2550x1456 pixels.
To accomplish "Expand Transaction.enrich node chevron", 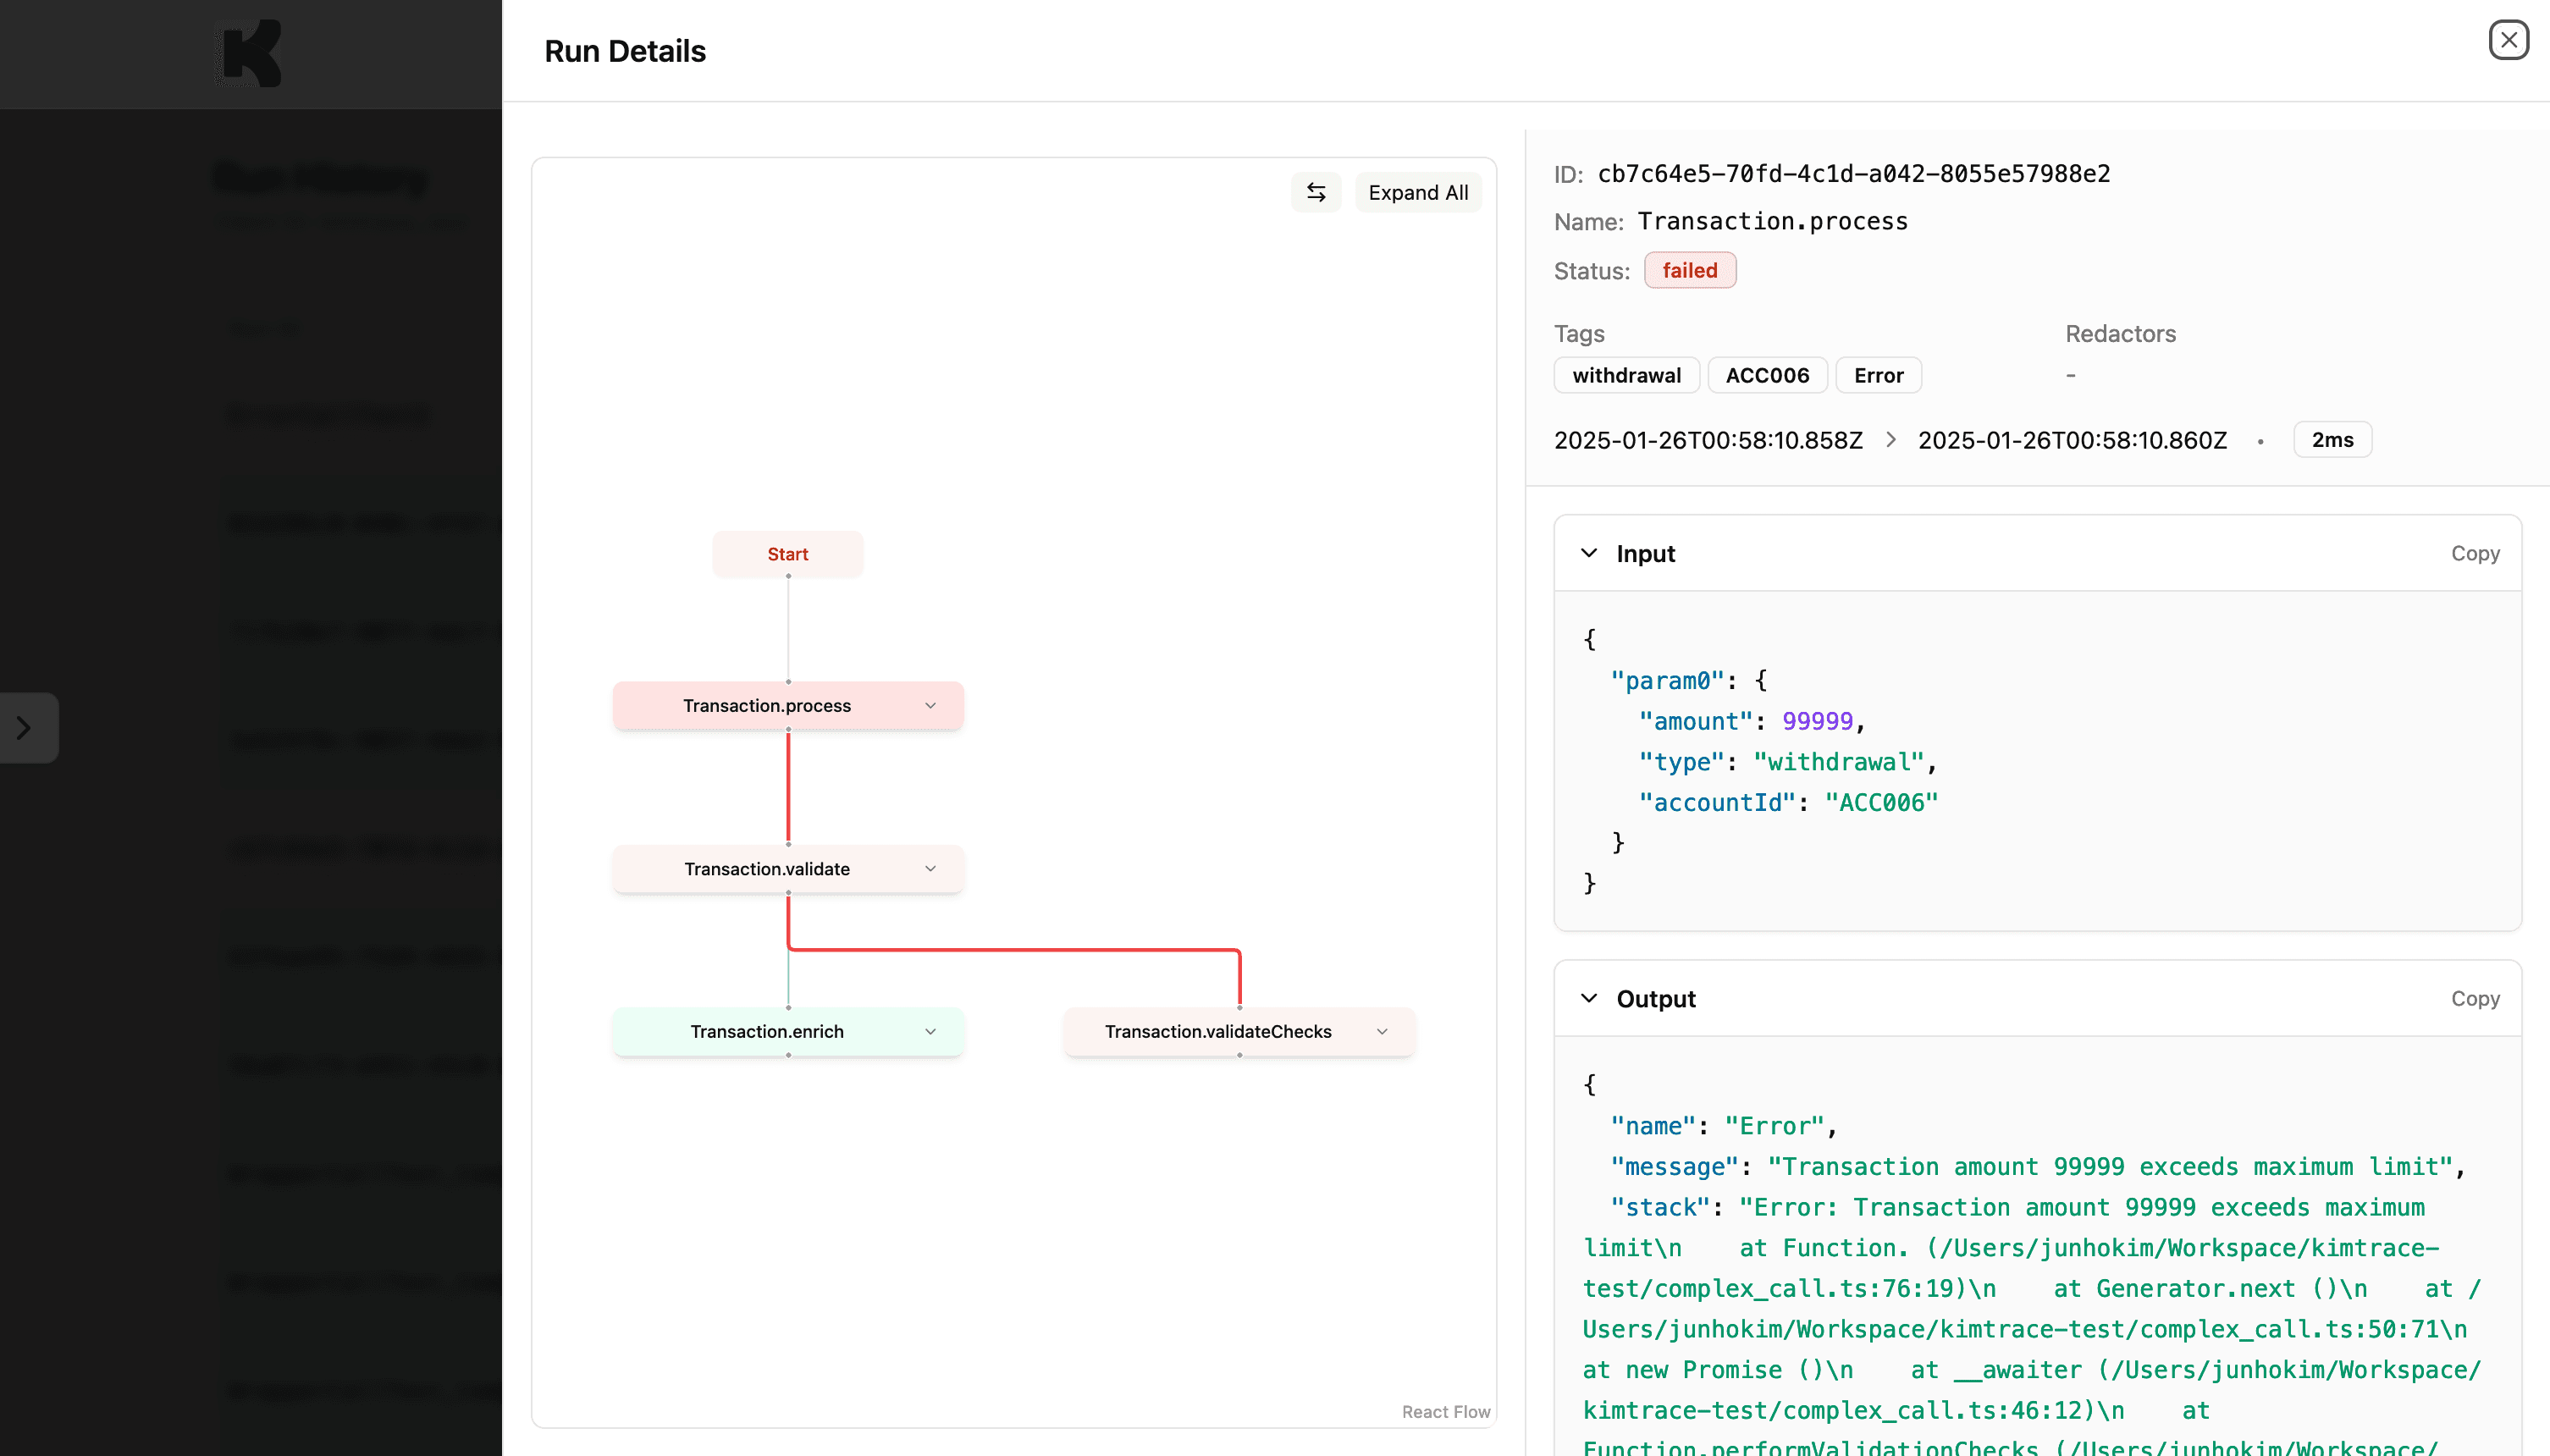I will coord(930,1031).
